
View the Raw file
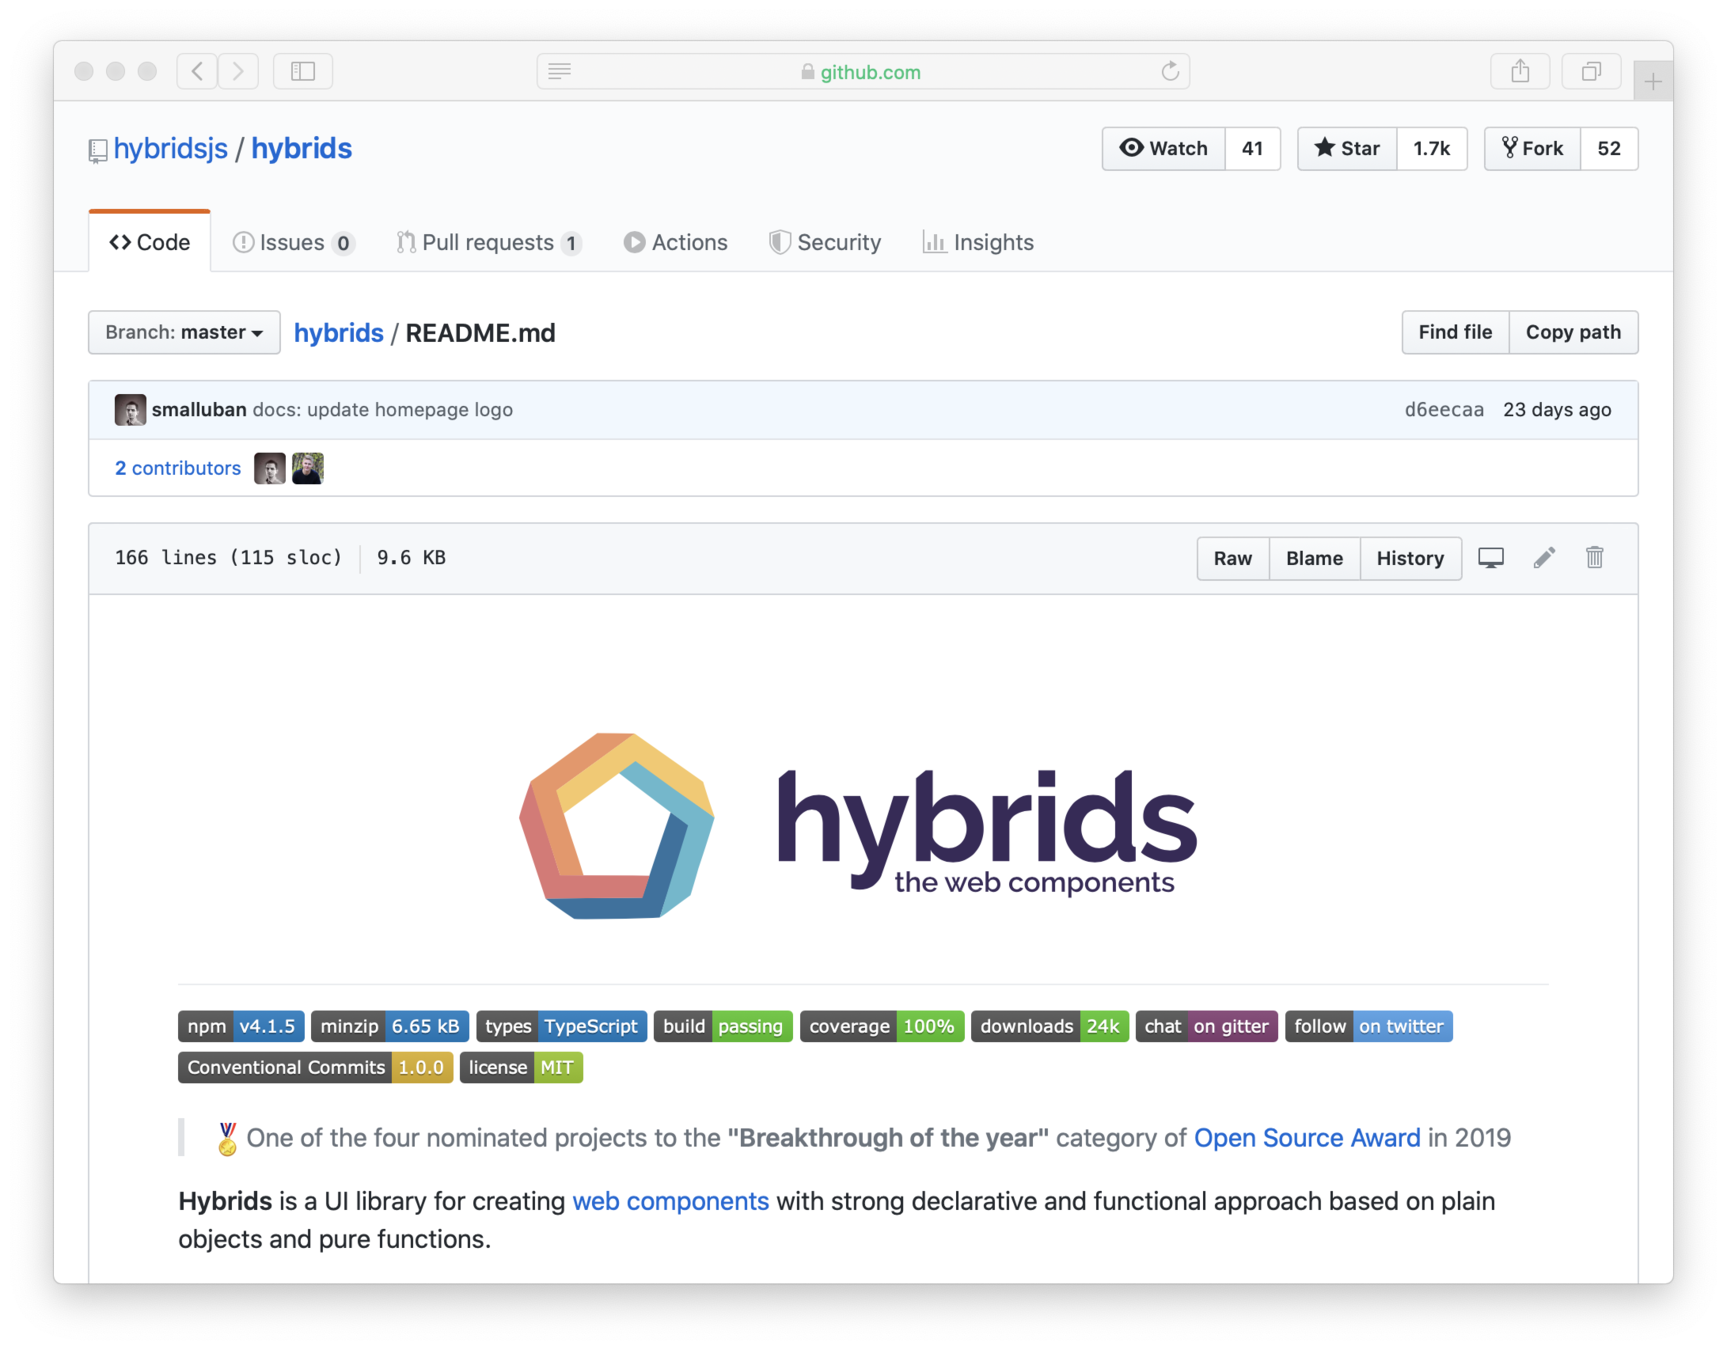click(1233, 558)
